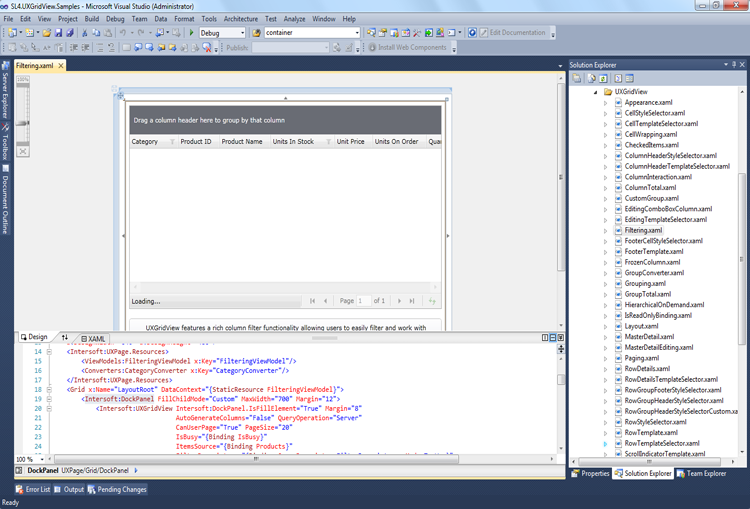Open the Server Explorer side tab
The width and height of the screenshot is (750, 509).
5,89
